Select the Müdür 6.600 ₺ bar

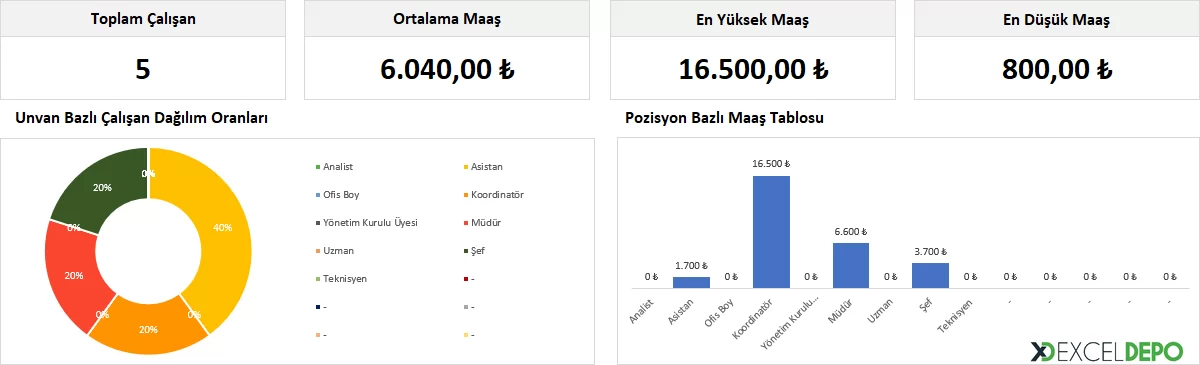pos(851,265)
